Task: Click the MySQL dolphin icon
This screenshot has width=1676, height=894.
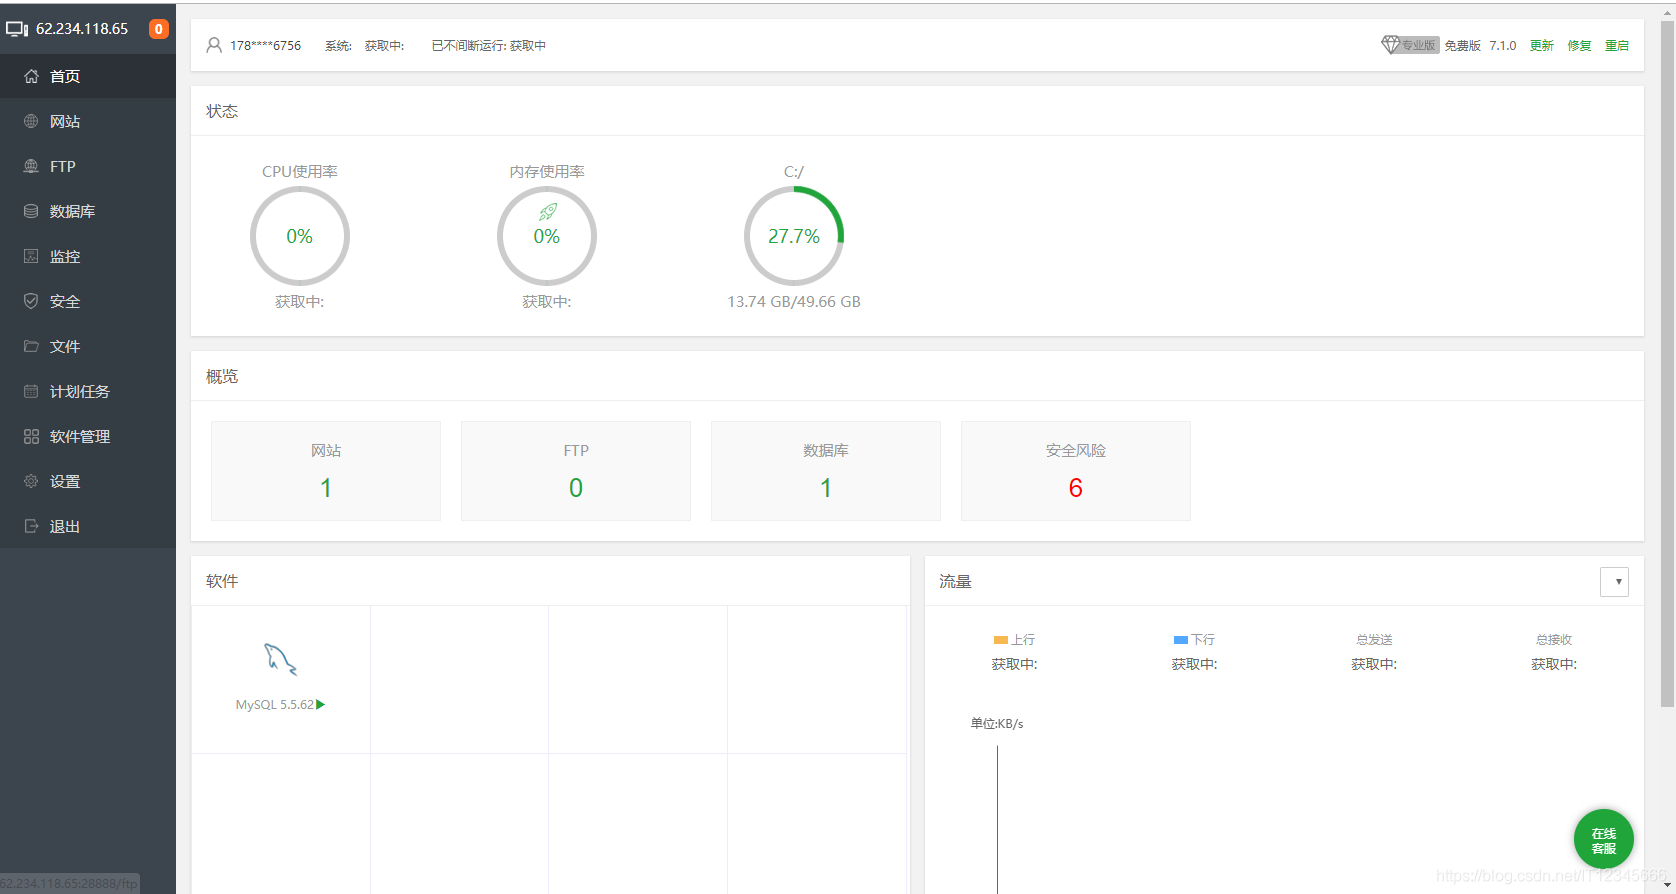Action: click(x=280, y=659)
